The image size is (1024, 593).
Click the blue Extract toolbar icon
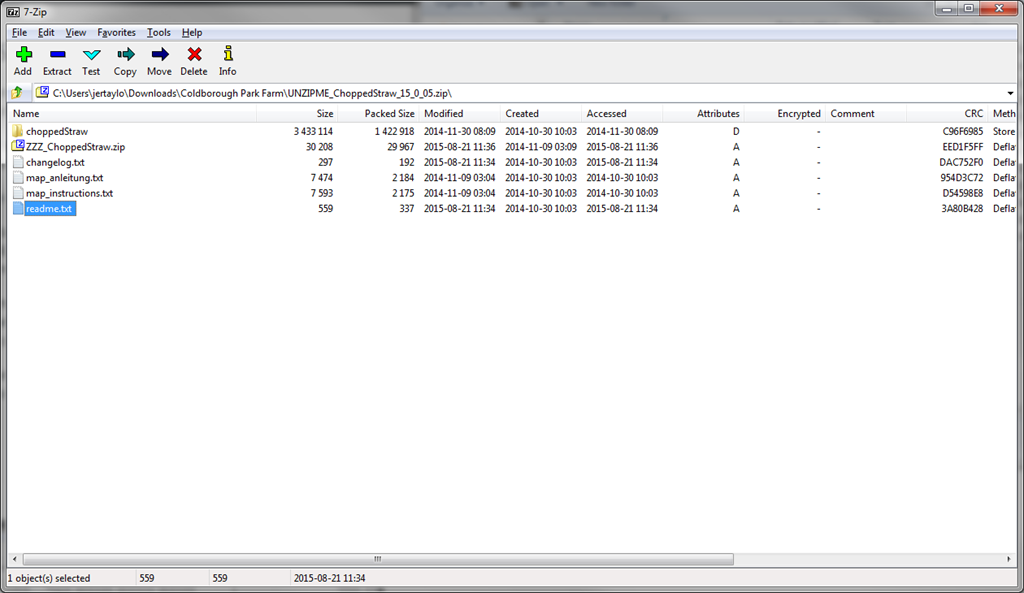pyautogui.click(x=57, y=54)
